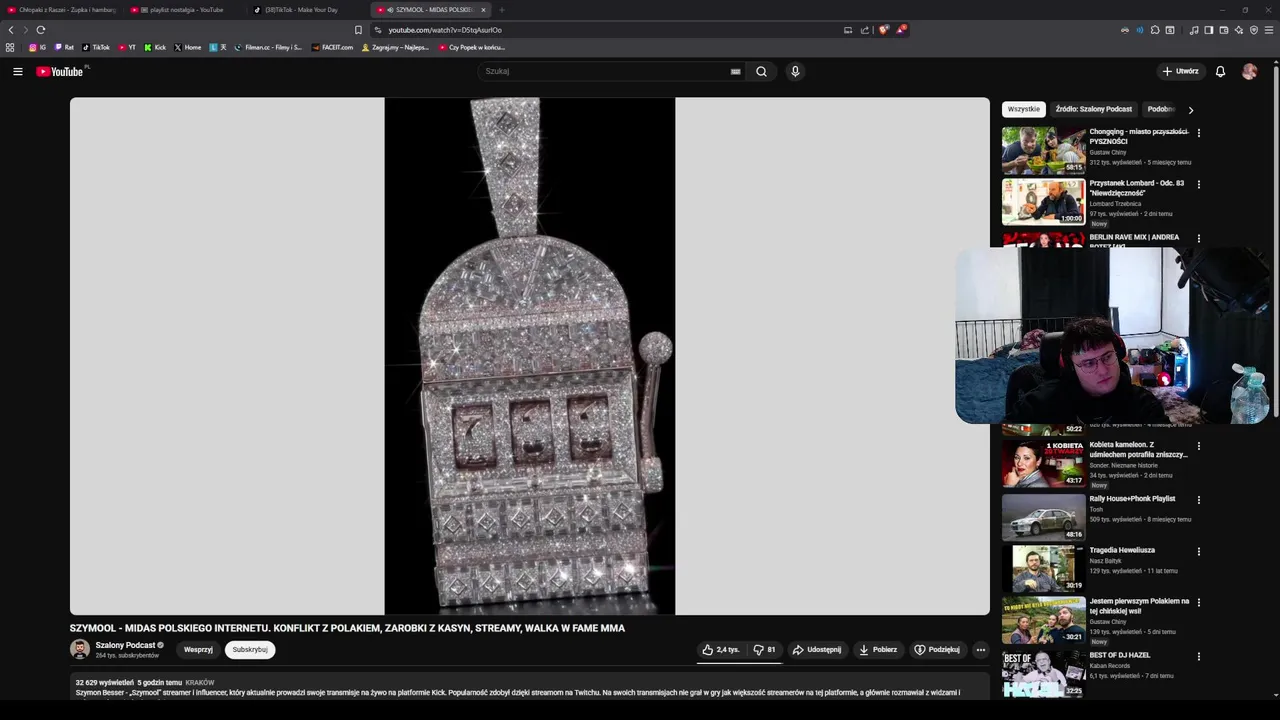The image size is (1280, 720).
Task: Open the Chongqing video thumbnail
Action: [1043, 150]
